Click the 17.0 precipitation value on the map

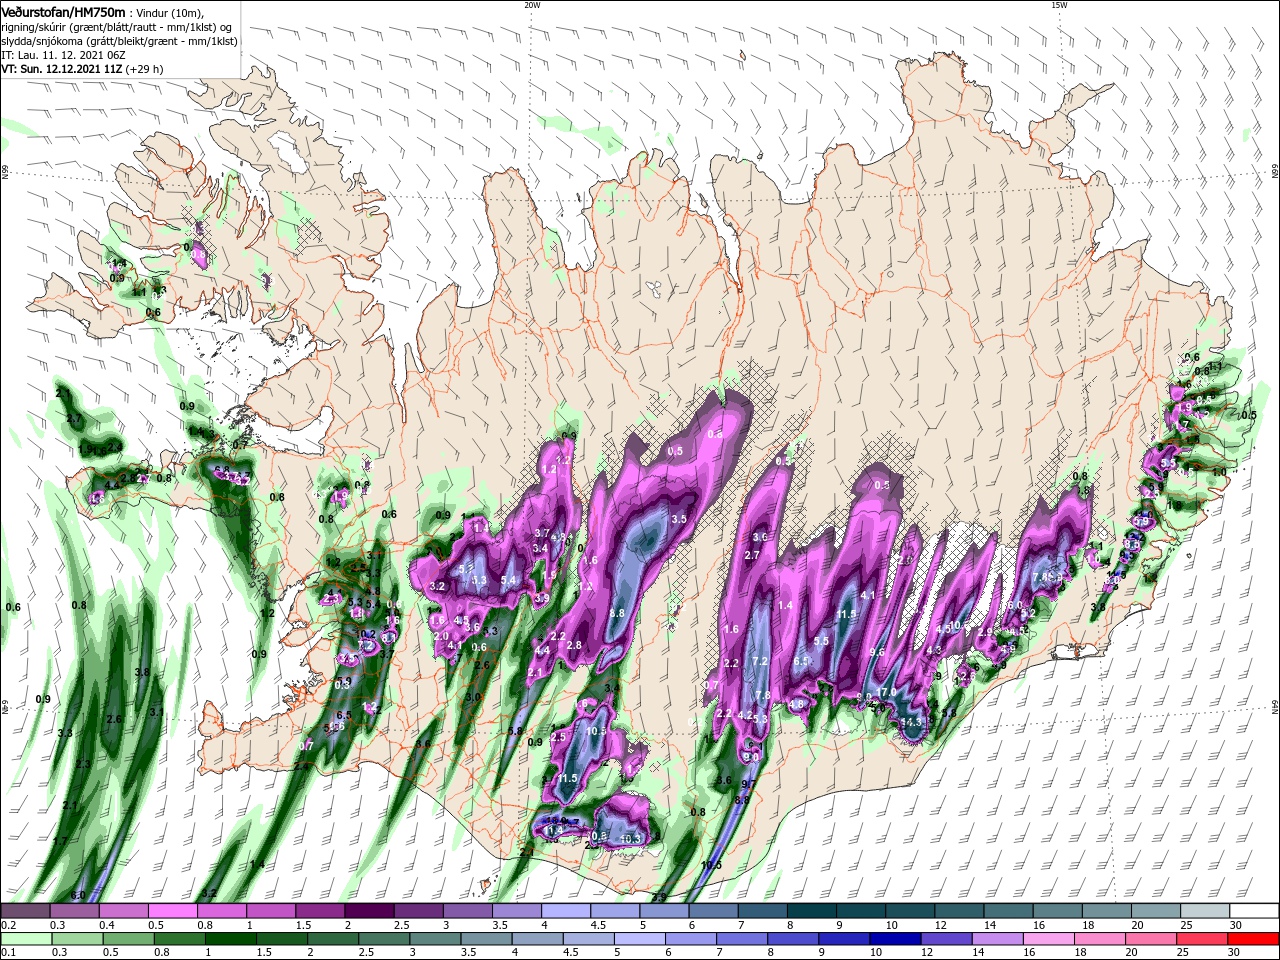pyautogui.click(x=886, y=692)
